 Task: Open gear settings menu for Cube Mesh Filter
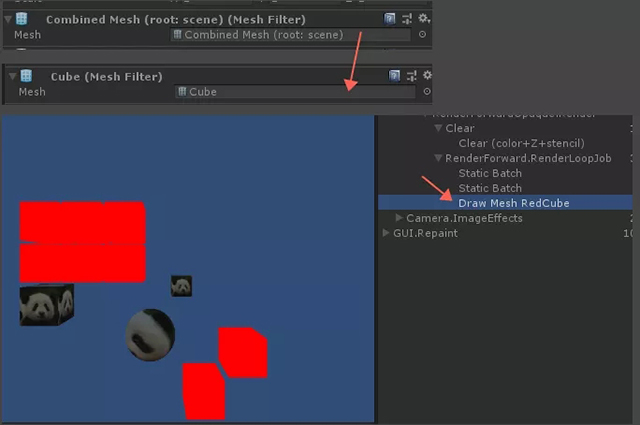(x=427, y=75)
